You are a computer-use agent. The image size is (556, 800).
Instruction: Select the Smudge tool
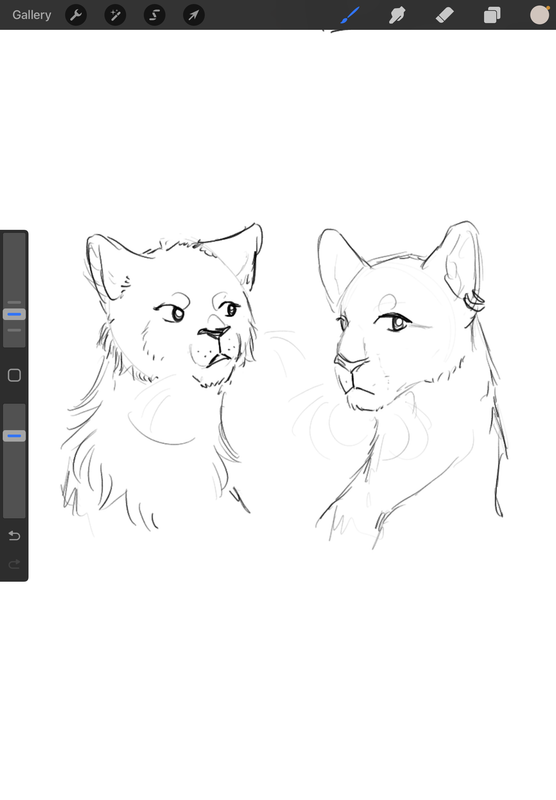[397, 15]
